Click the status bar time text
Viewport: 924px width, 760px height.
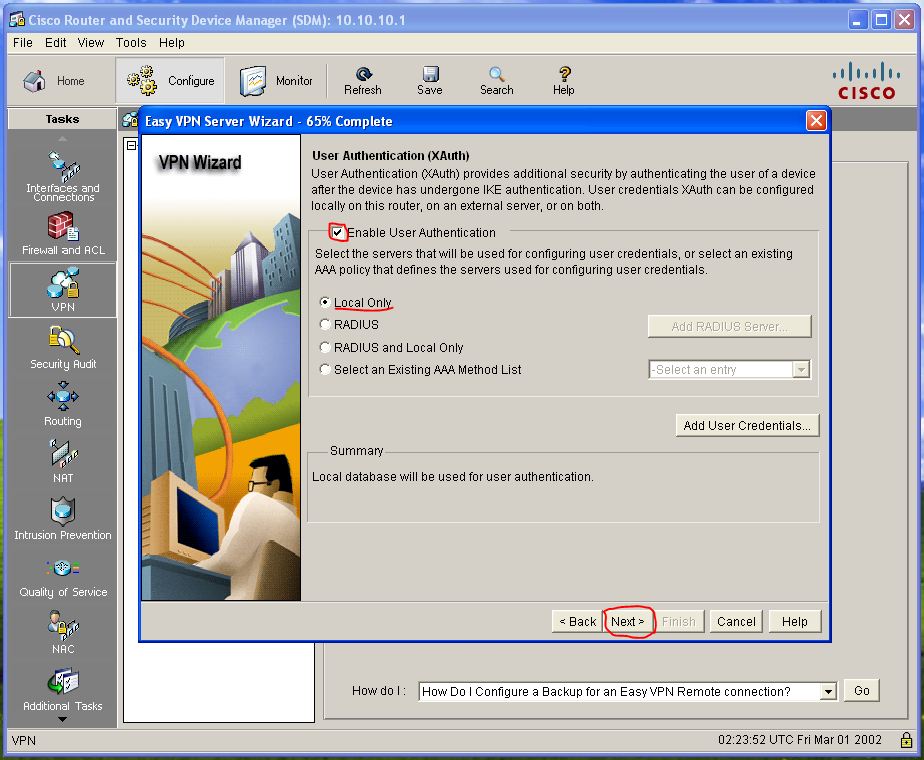click(800, 740)
